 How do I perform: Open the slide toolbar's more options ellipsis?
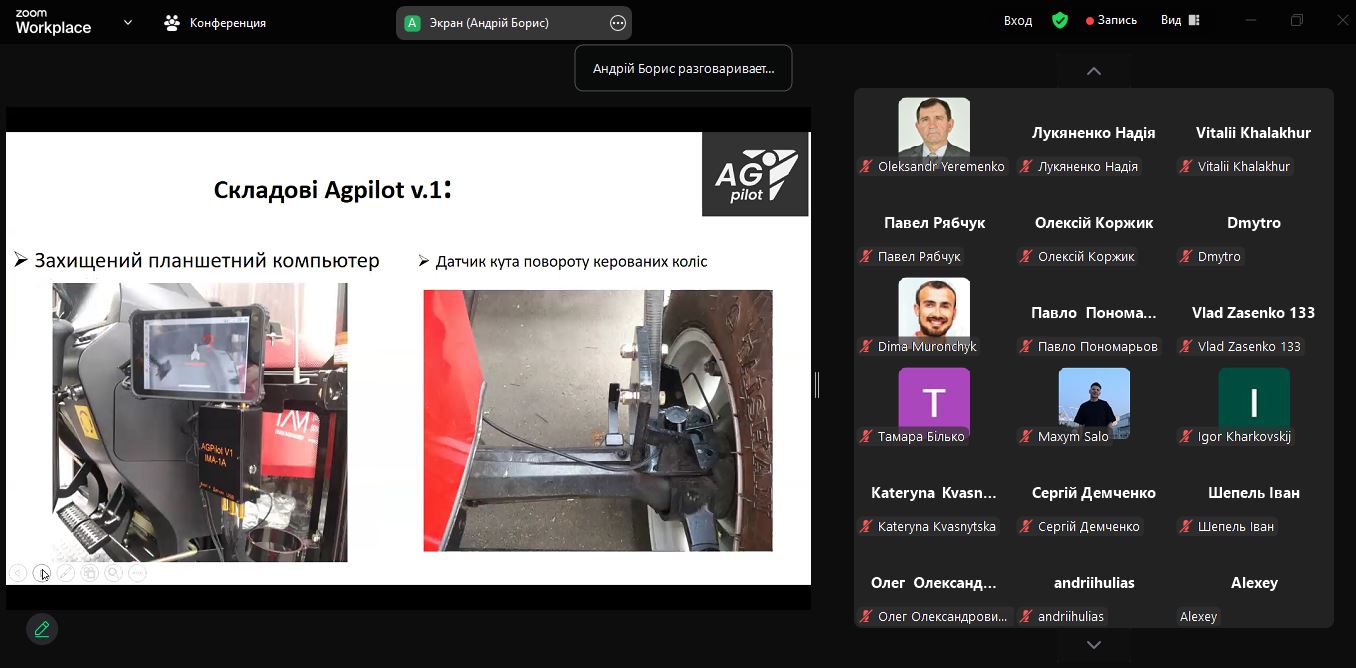[137, 573]
